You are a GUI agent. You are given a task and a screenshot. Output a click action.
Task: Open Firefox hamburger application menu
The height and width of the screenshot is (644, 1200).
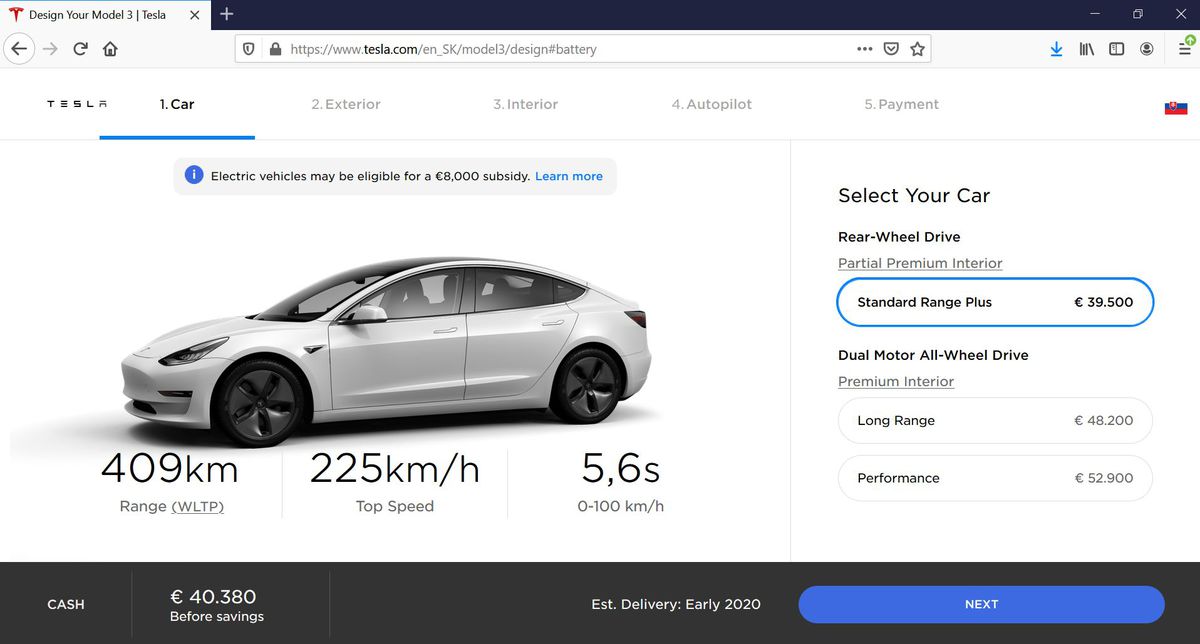point(1184,49)
